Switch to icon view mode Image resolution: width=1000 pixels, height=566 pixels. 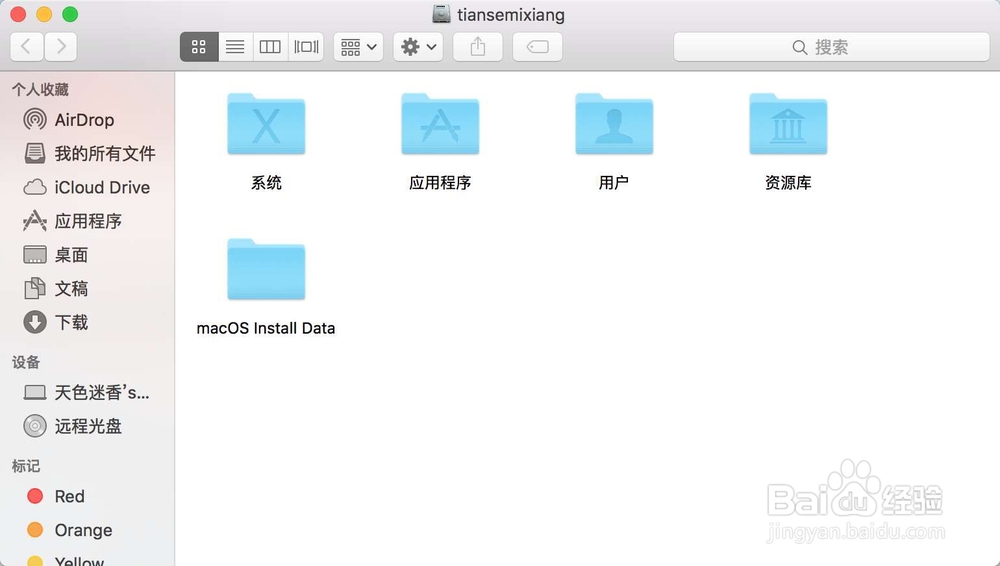pyautogui.click(x=199, y=47)
